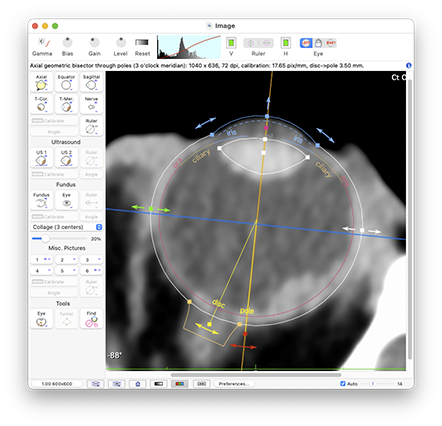Screen dimensions: 442x426
Task: Open the Eye tool under Tools
Action: point(41,319)
